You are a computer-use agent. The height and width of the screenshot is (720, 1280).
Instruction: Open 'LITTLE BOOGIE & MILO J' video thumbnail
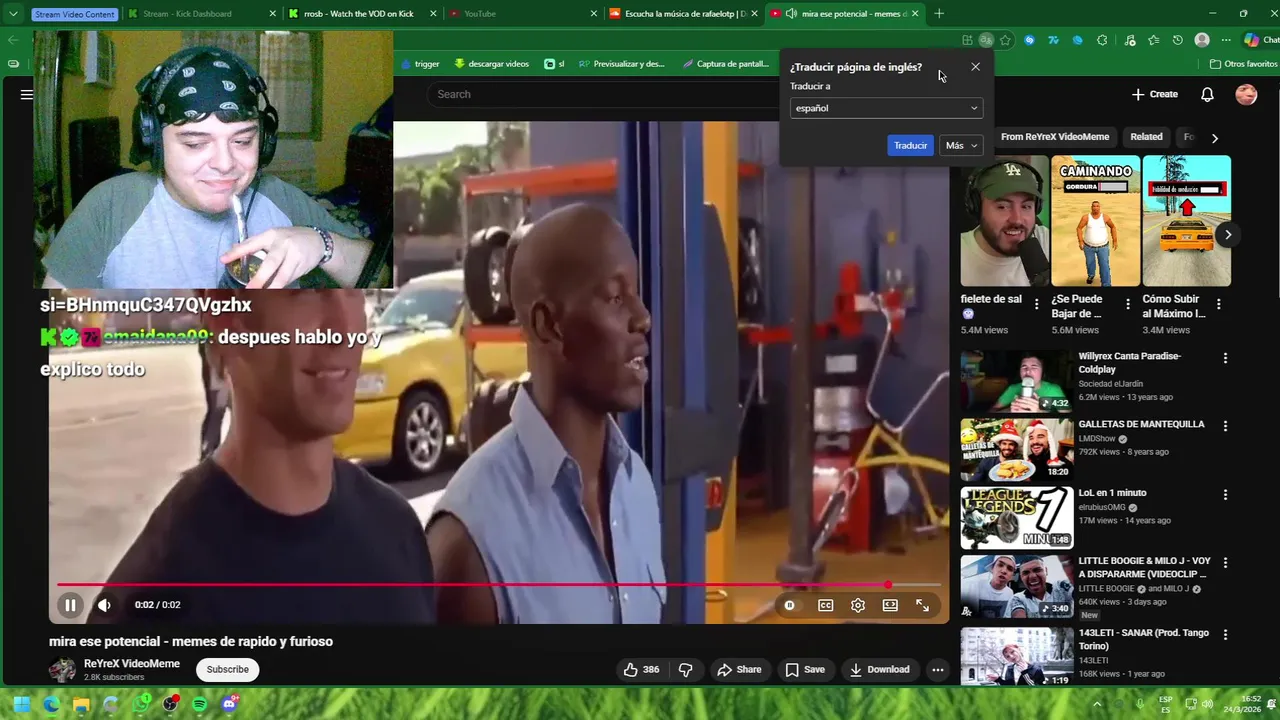click(1017, 587)
